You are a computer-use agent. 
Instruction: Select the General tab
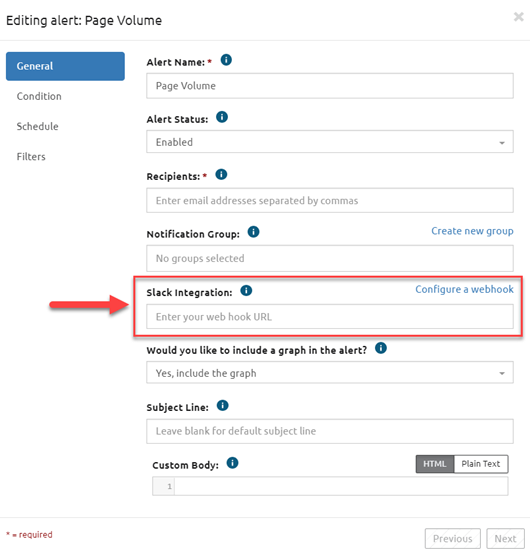[65, 66]
